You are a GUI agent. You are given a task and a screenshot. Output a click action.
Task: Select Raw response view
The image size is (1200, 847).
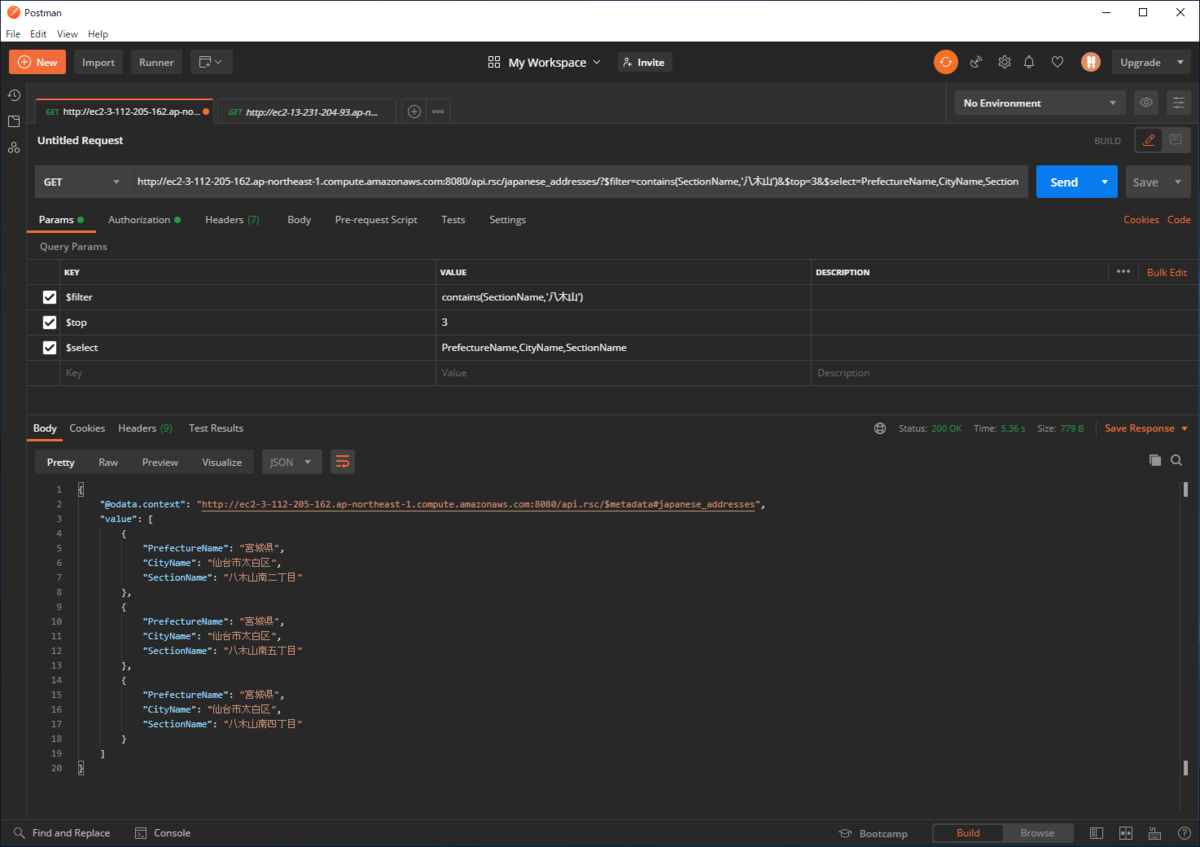(x=108, y=462)
